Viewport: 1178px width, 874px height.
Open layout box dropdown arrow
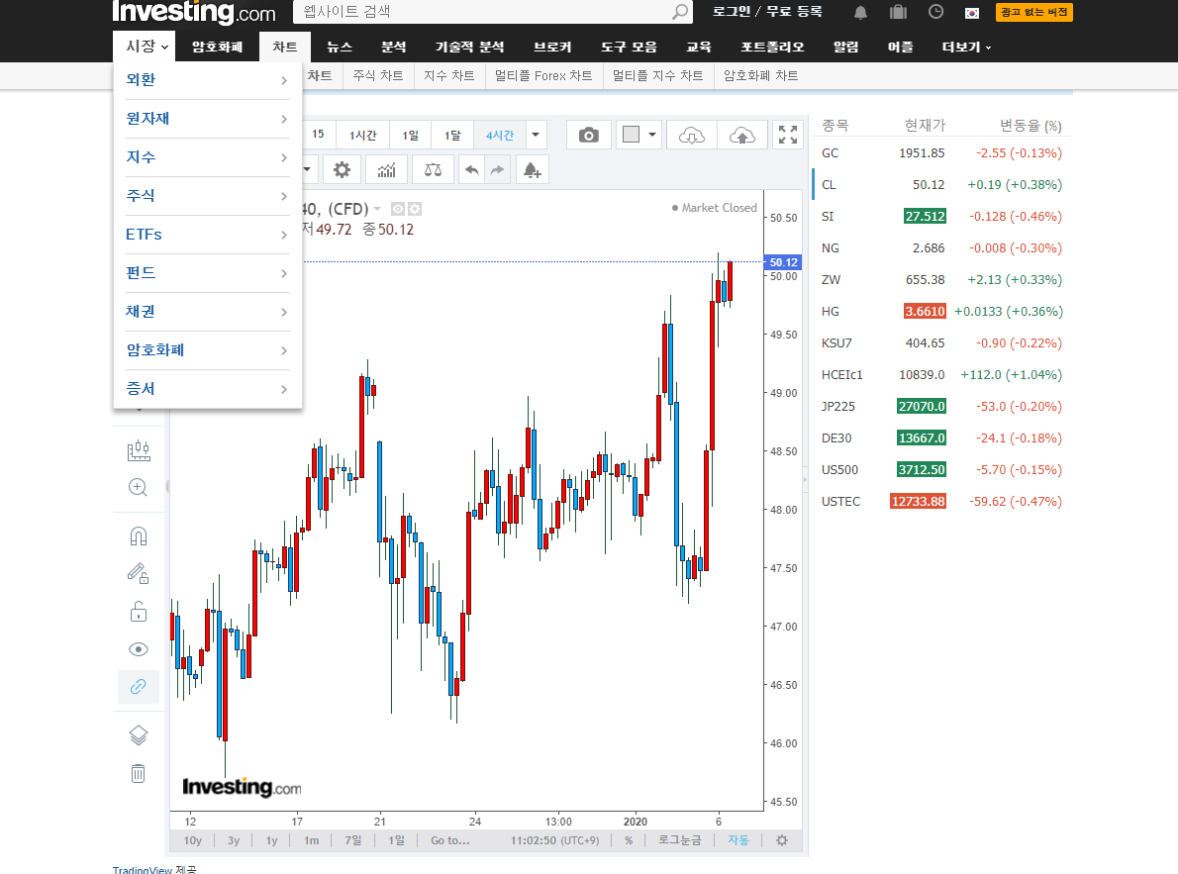652,135
